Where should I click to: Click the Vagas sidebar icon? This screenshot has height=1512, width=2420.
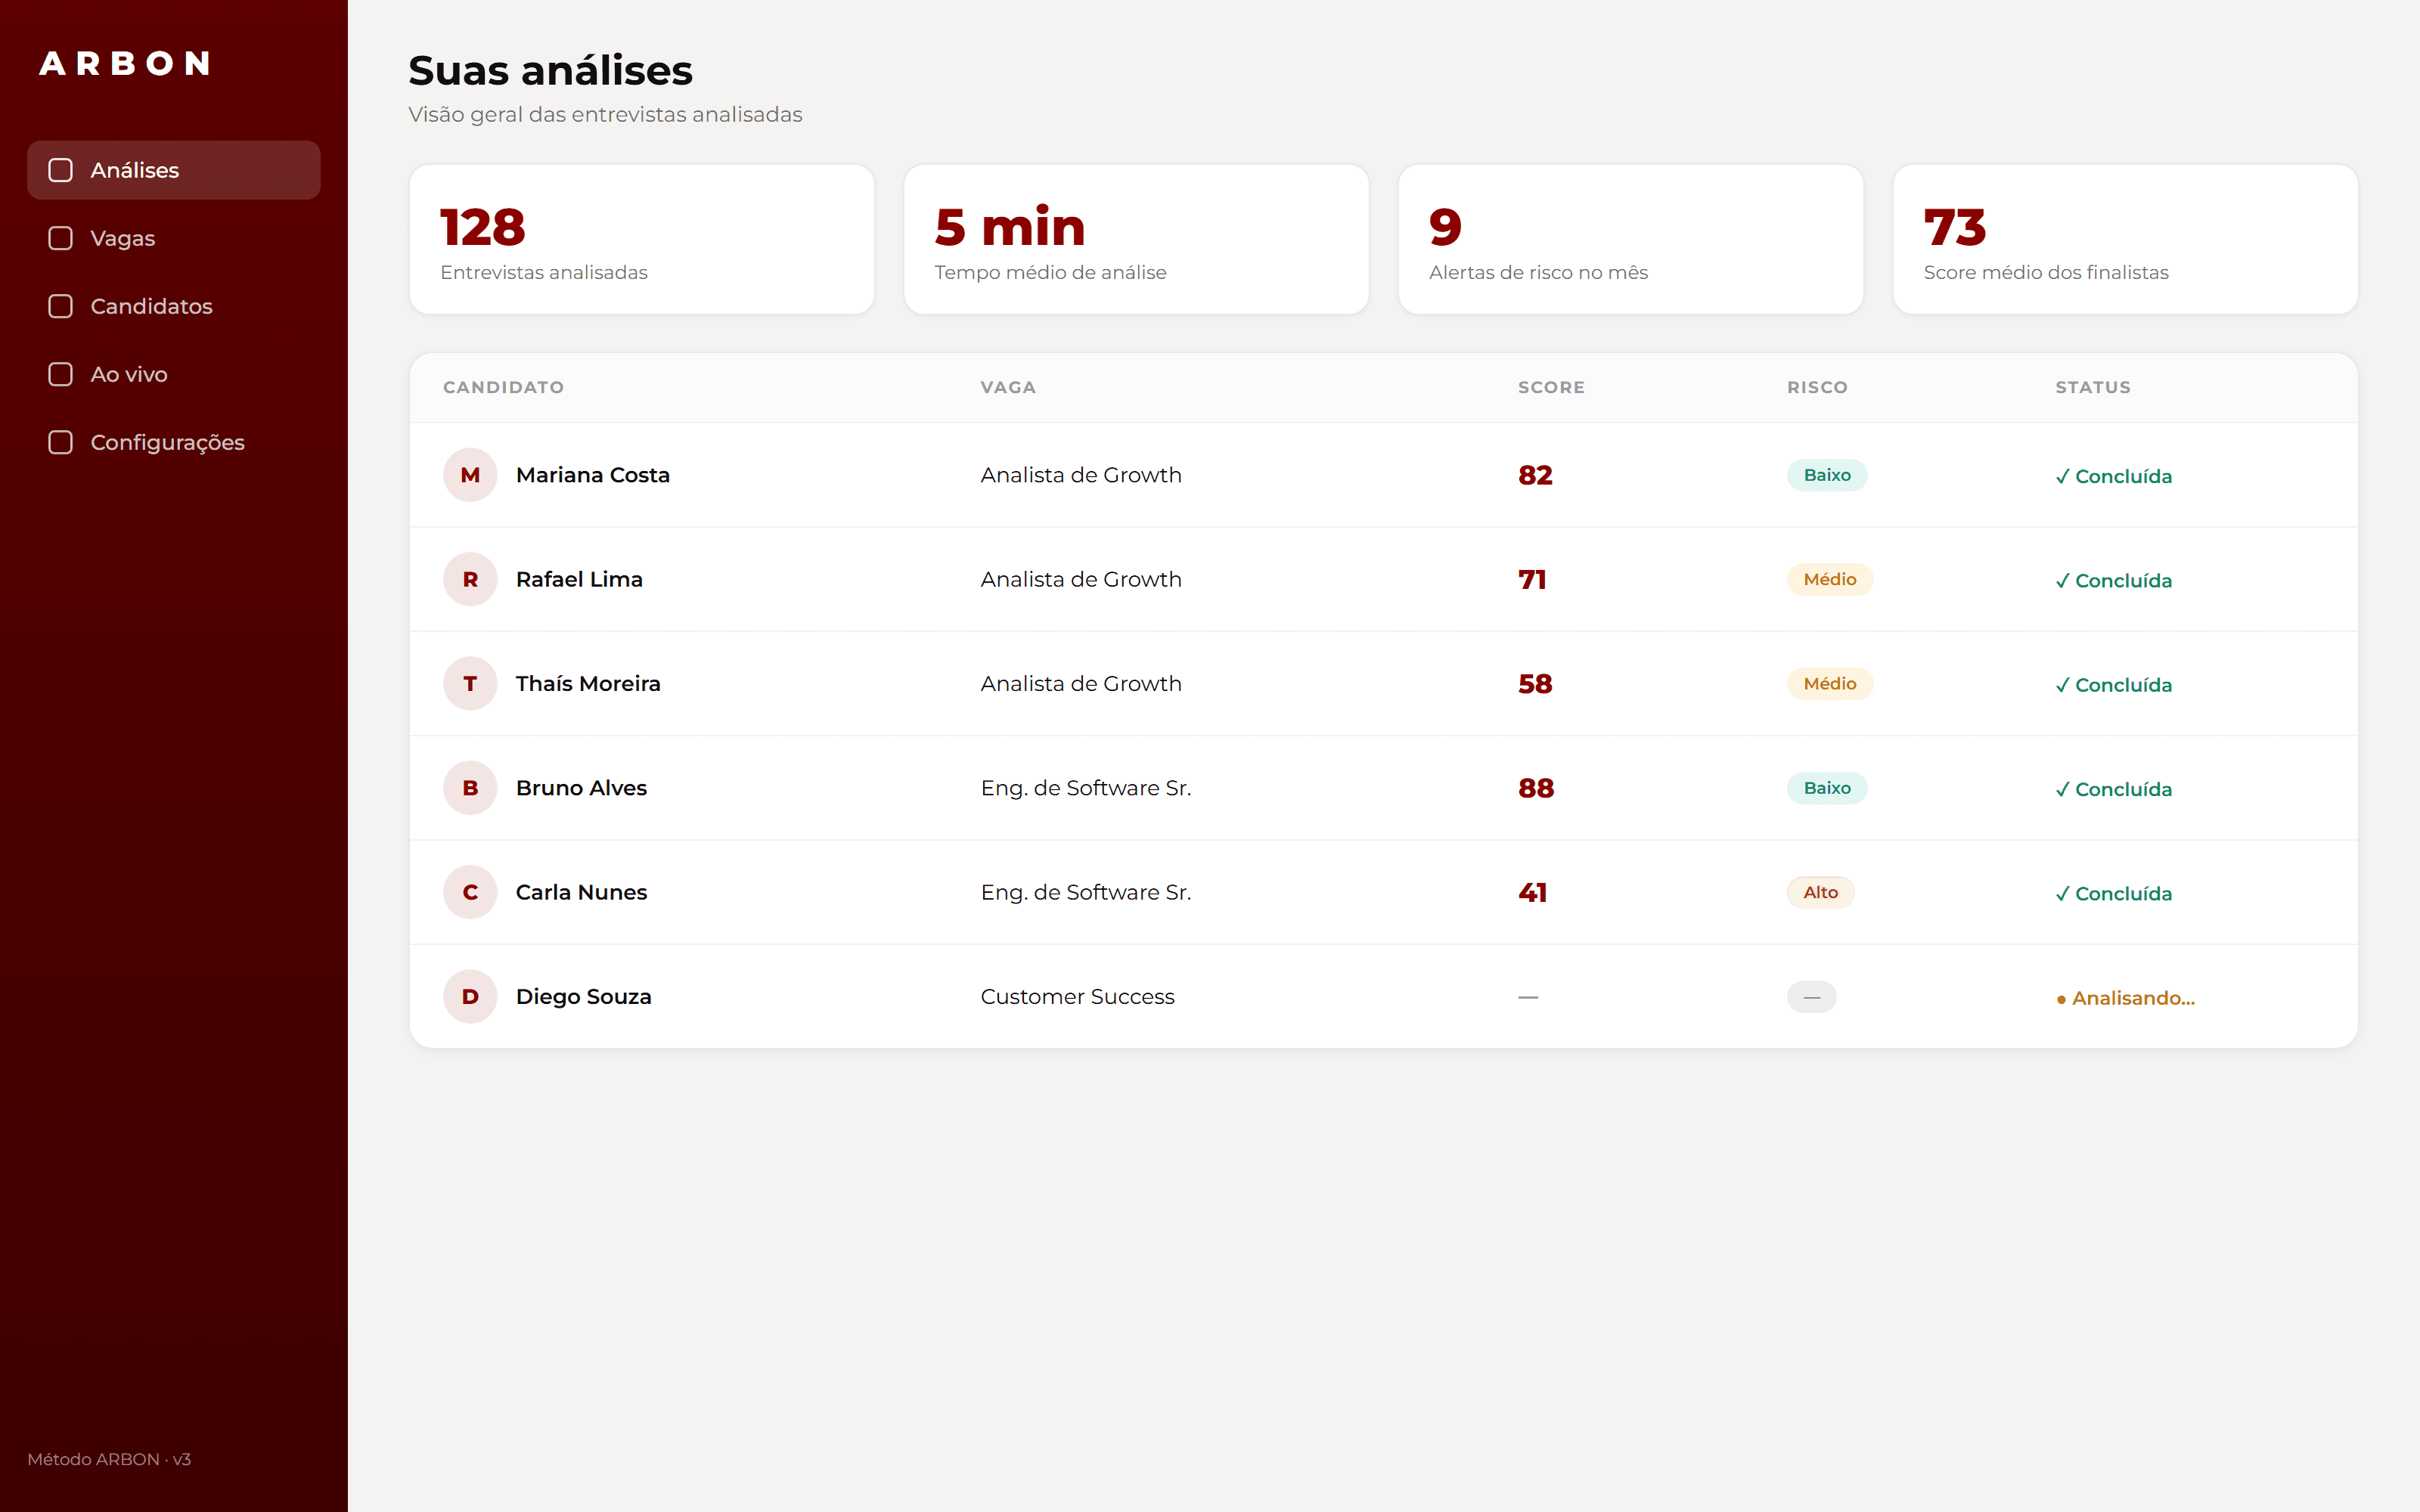pyautogui.click(x=61, y=238)
